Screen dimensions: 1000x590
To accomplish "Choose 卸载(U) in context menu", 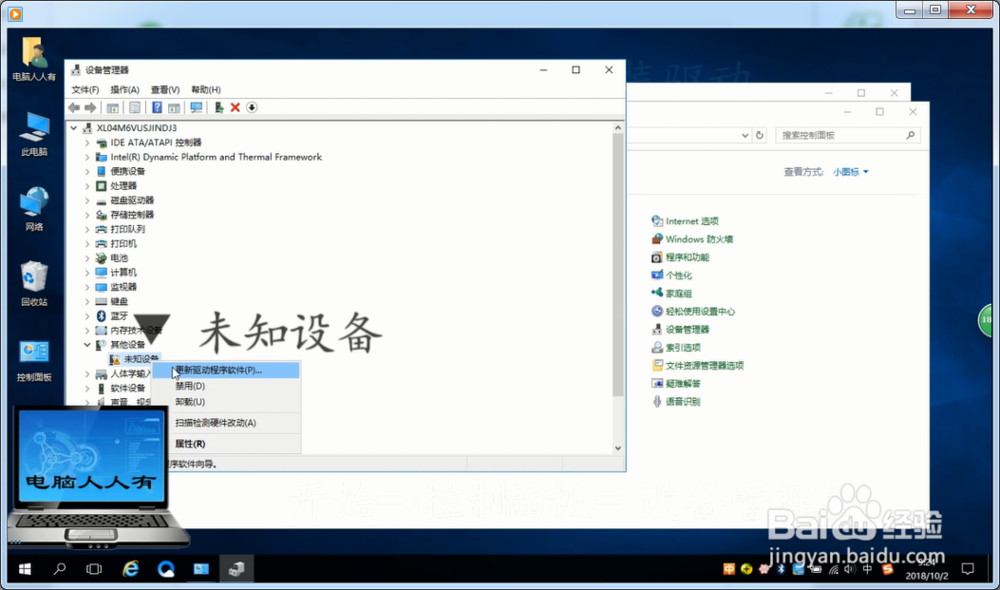I will coord(226,402).
